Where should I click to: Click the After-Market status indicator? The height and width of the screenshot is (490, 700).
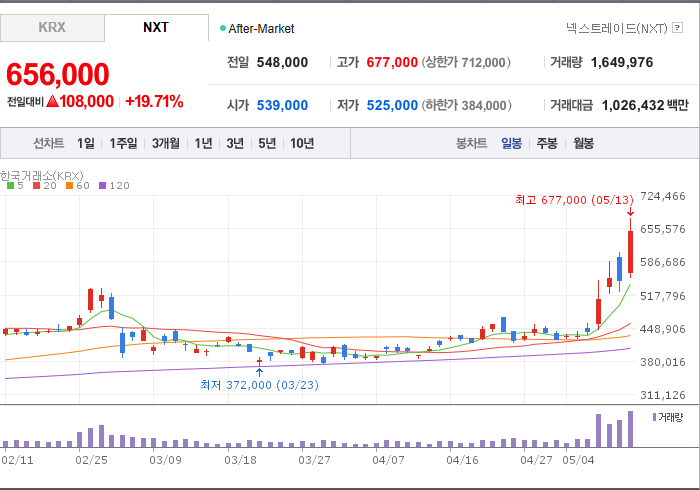pyautogui.click(x=257, y=29)
